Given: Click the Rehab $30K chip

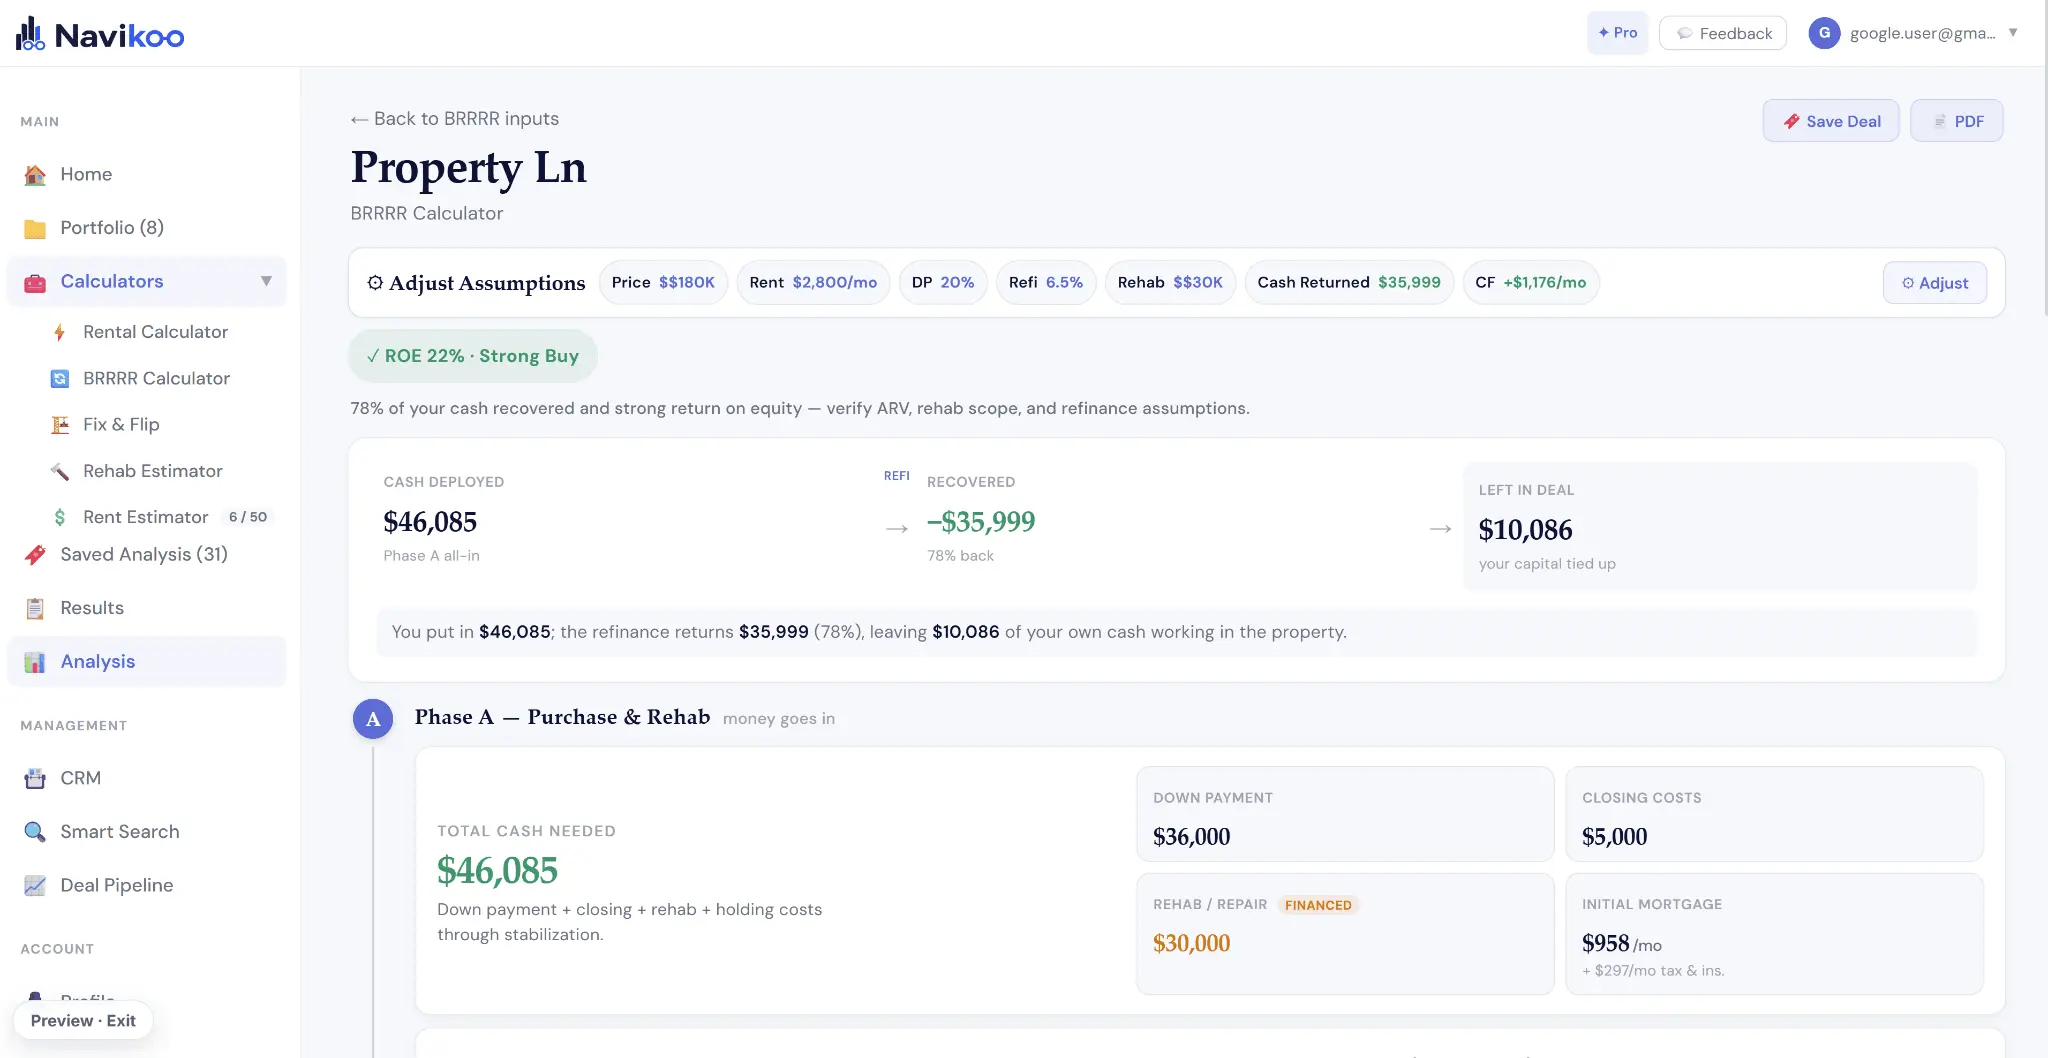Looking at the screenshot, I should click(1170, 283).
